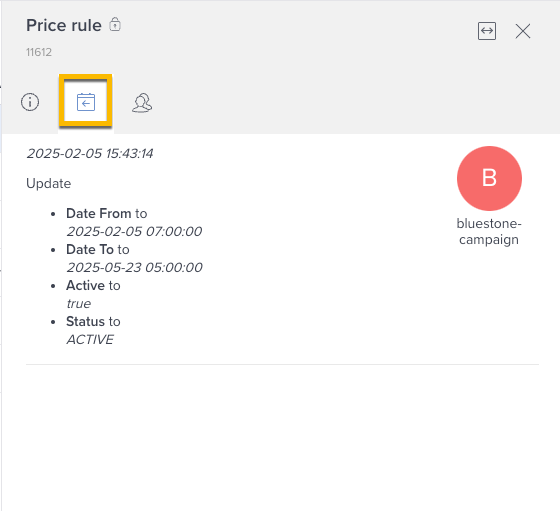Select the Active field label
Image resolution: width=560 pixels, height=511 pixels.
pos(86,286)
